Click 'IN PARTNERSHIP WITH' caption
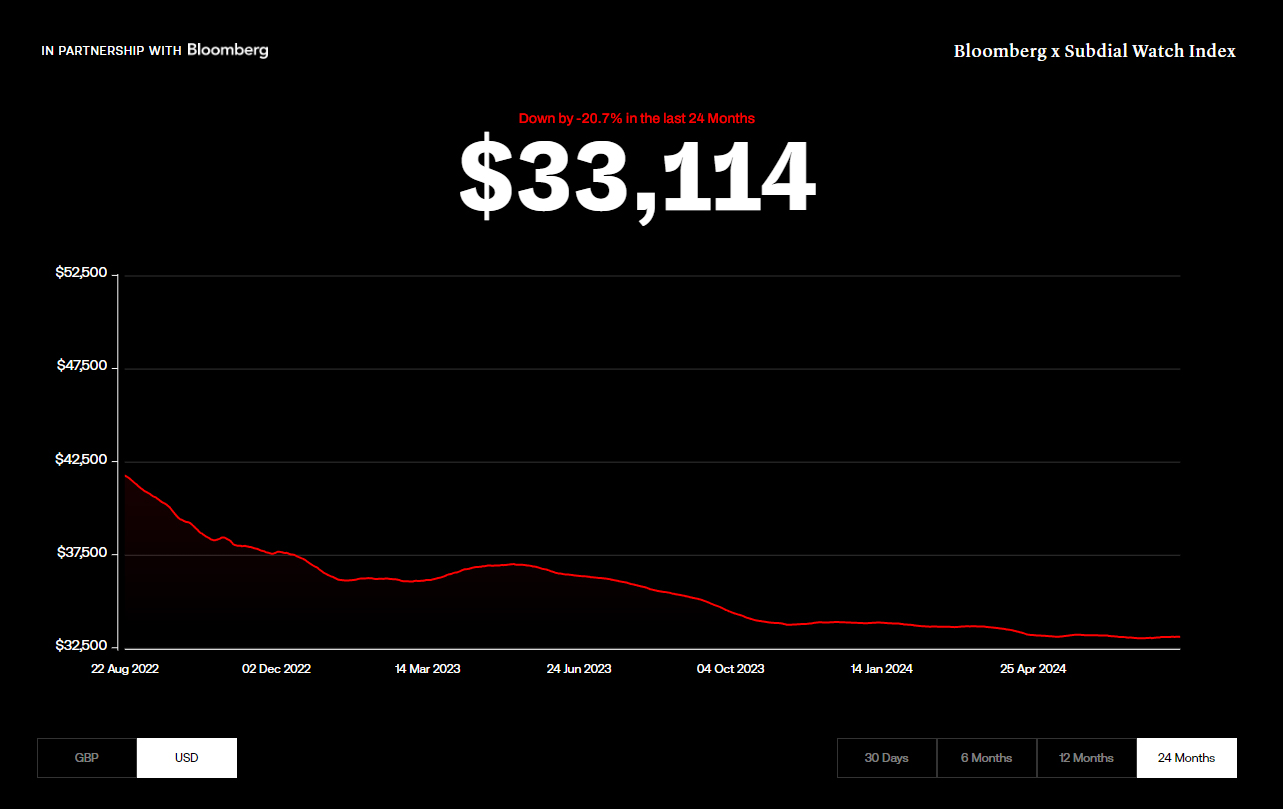Viewport: 1283px width, 809px height. tap(111, 51)
